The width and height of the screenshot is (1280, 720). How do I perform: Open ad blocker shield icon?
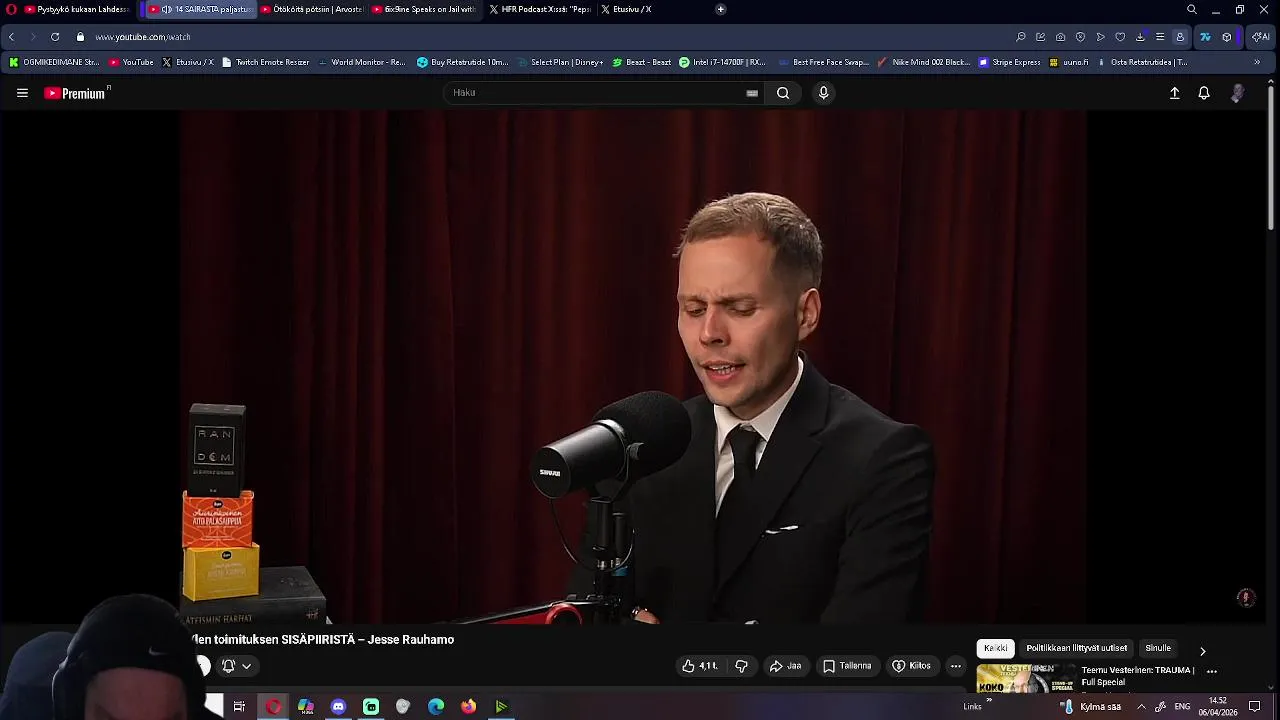tap(1080, 37)
